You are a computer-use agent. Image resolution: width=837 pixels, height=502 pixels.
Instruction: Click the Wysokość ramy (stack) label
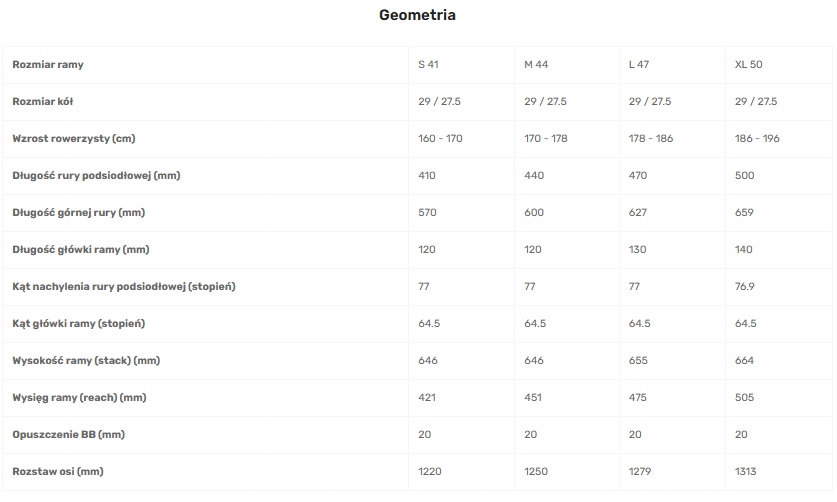tap(86, 361)
